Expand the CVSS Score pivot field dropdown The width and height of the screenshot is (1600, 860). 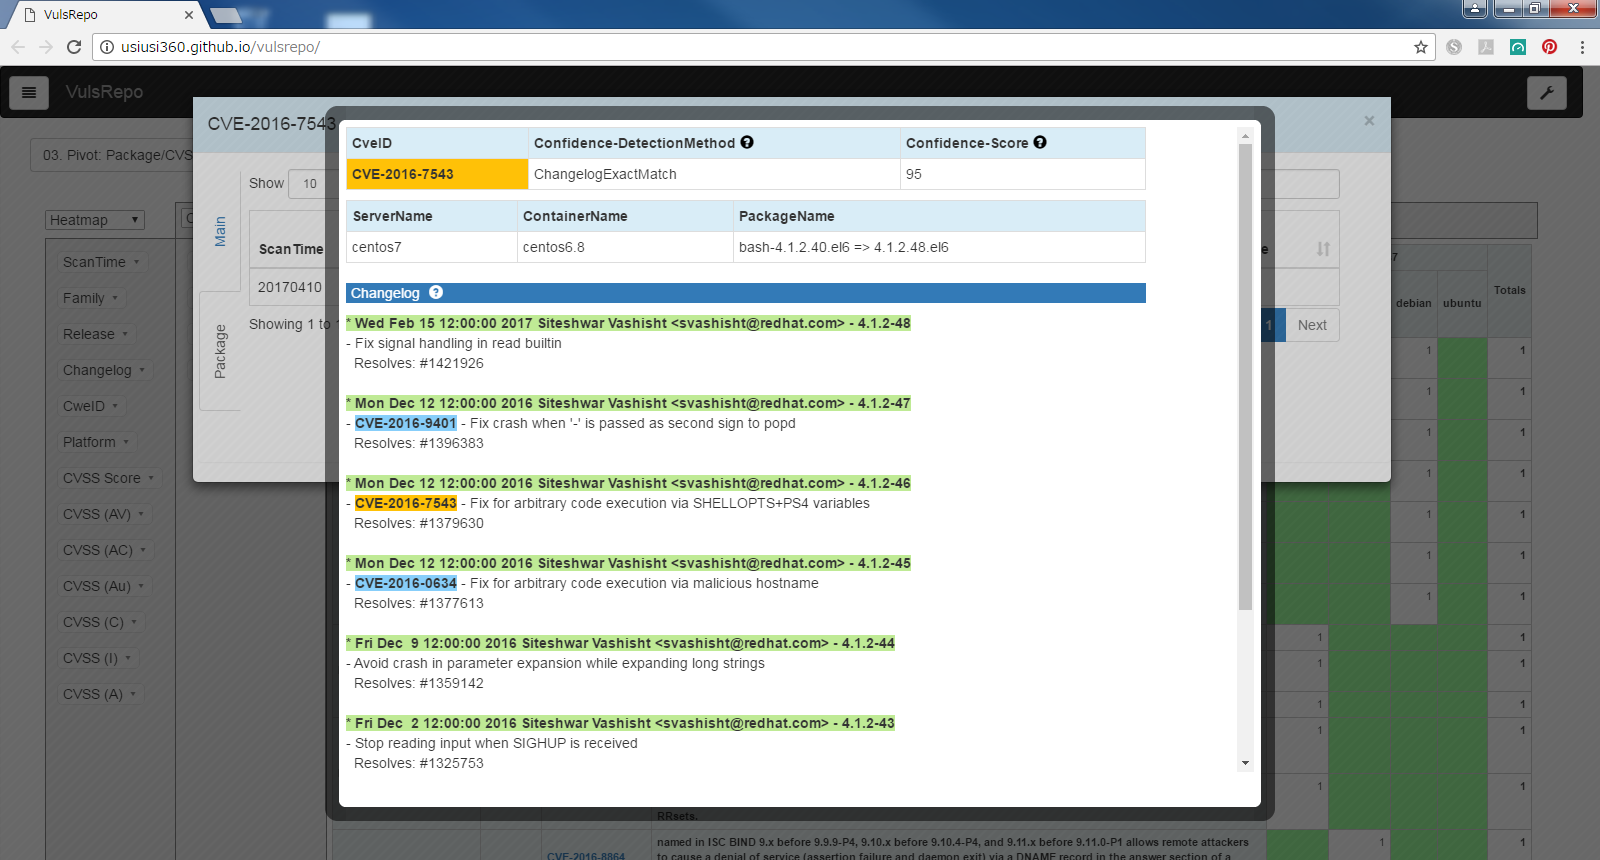click(151, 478)
